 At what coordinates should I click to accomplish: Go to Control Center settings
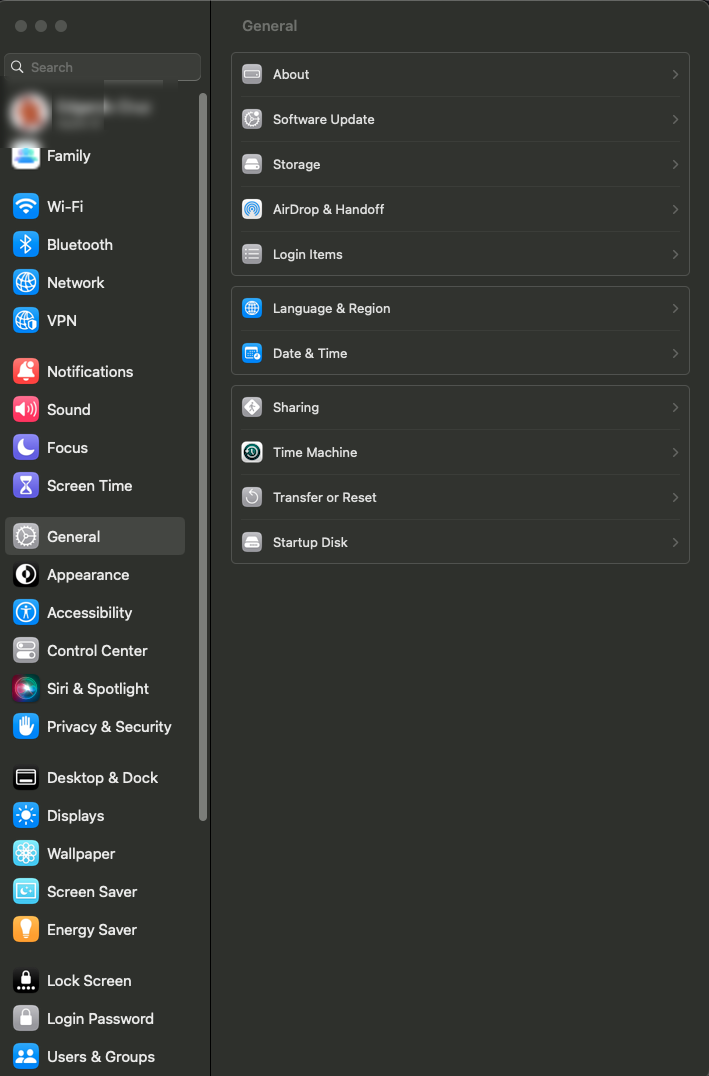[x=97, y=651]
